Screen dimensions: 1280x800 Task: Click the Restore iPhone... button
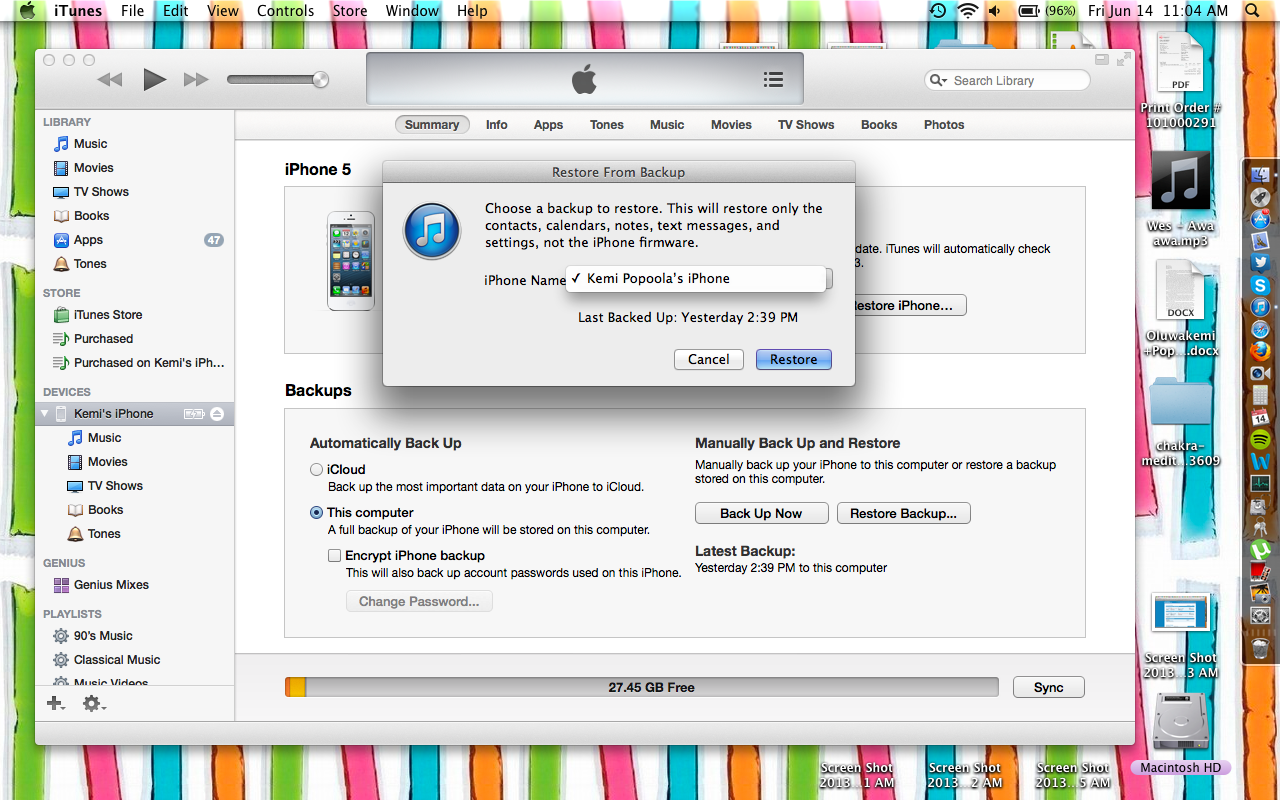[x=907, y=306]
